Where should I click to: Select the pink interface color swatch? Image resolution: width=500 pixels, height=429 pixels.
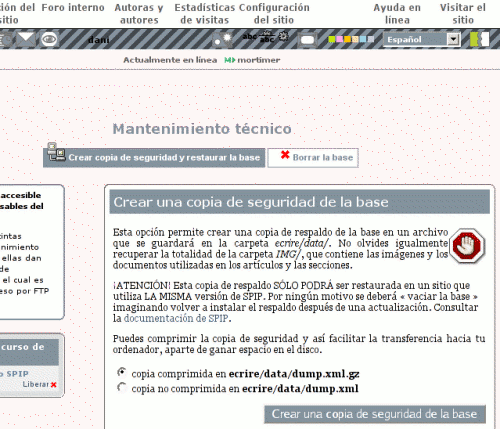coord(340,39)
